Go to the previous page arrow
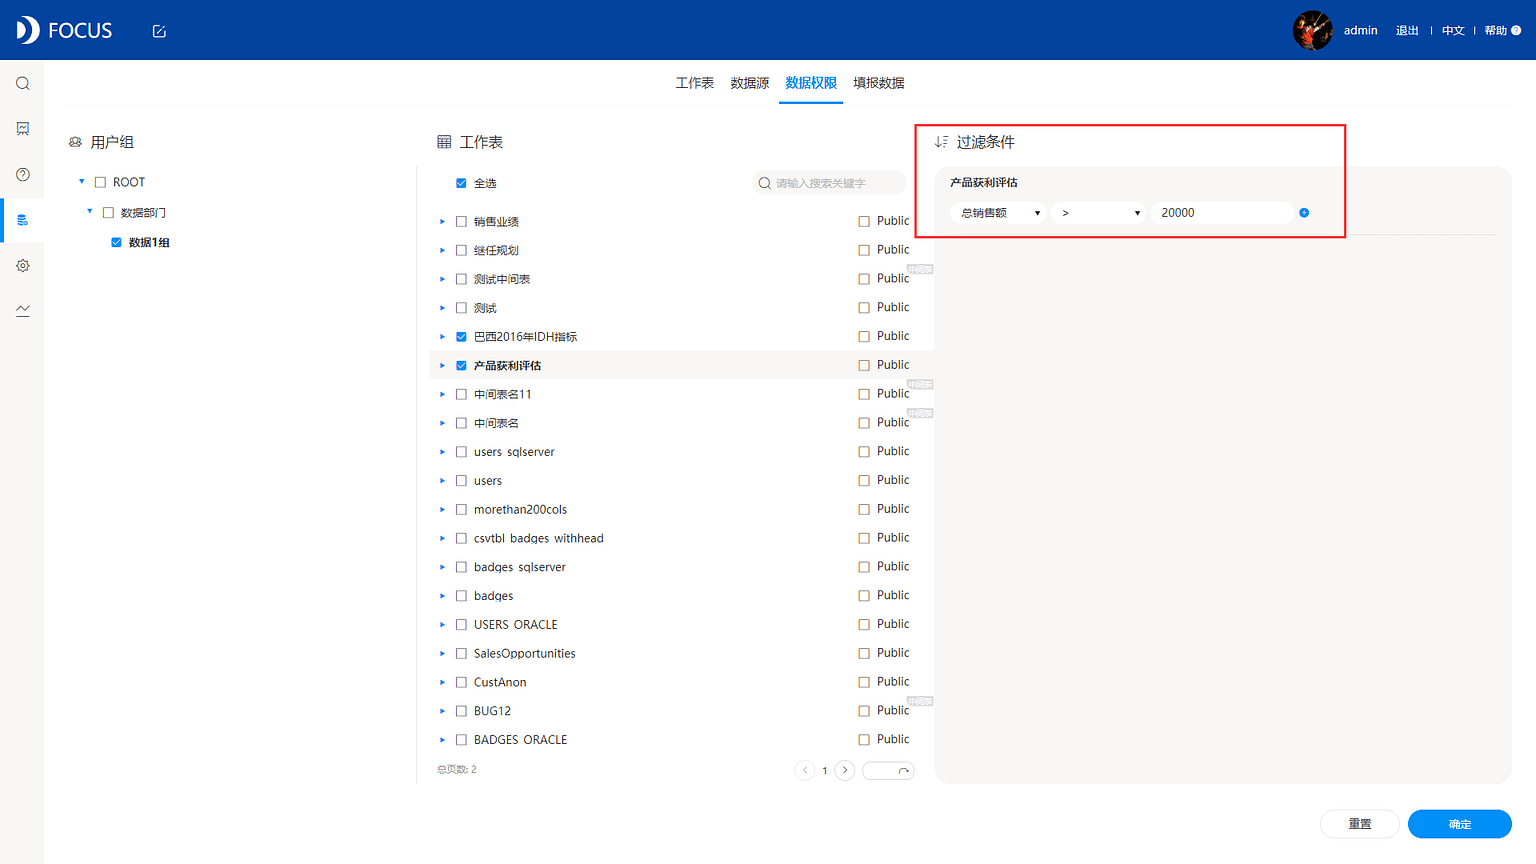 [805, 770]
